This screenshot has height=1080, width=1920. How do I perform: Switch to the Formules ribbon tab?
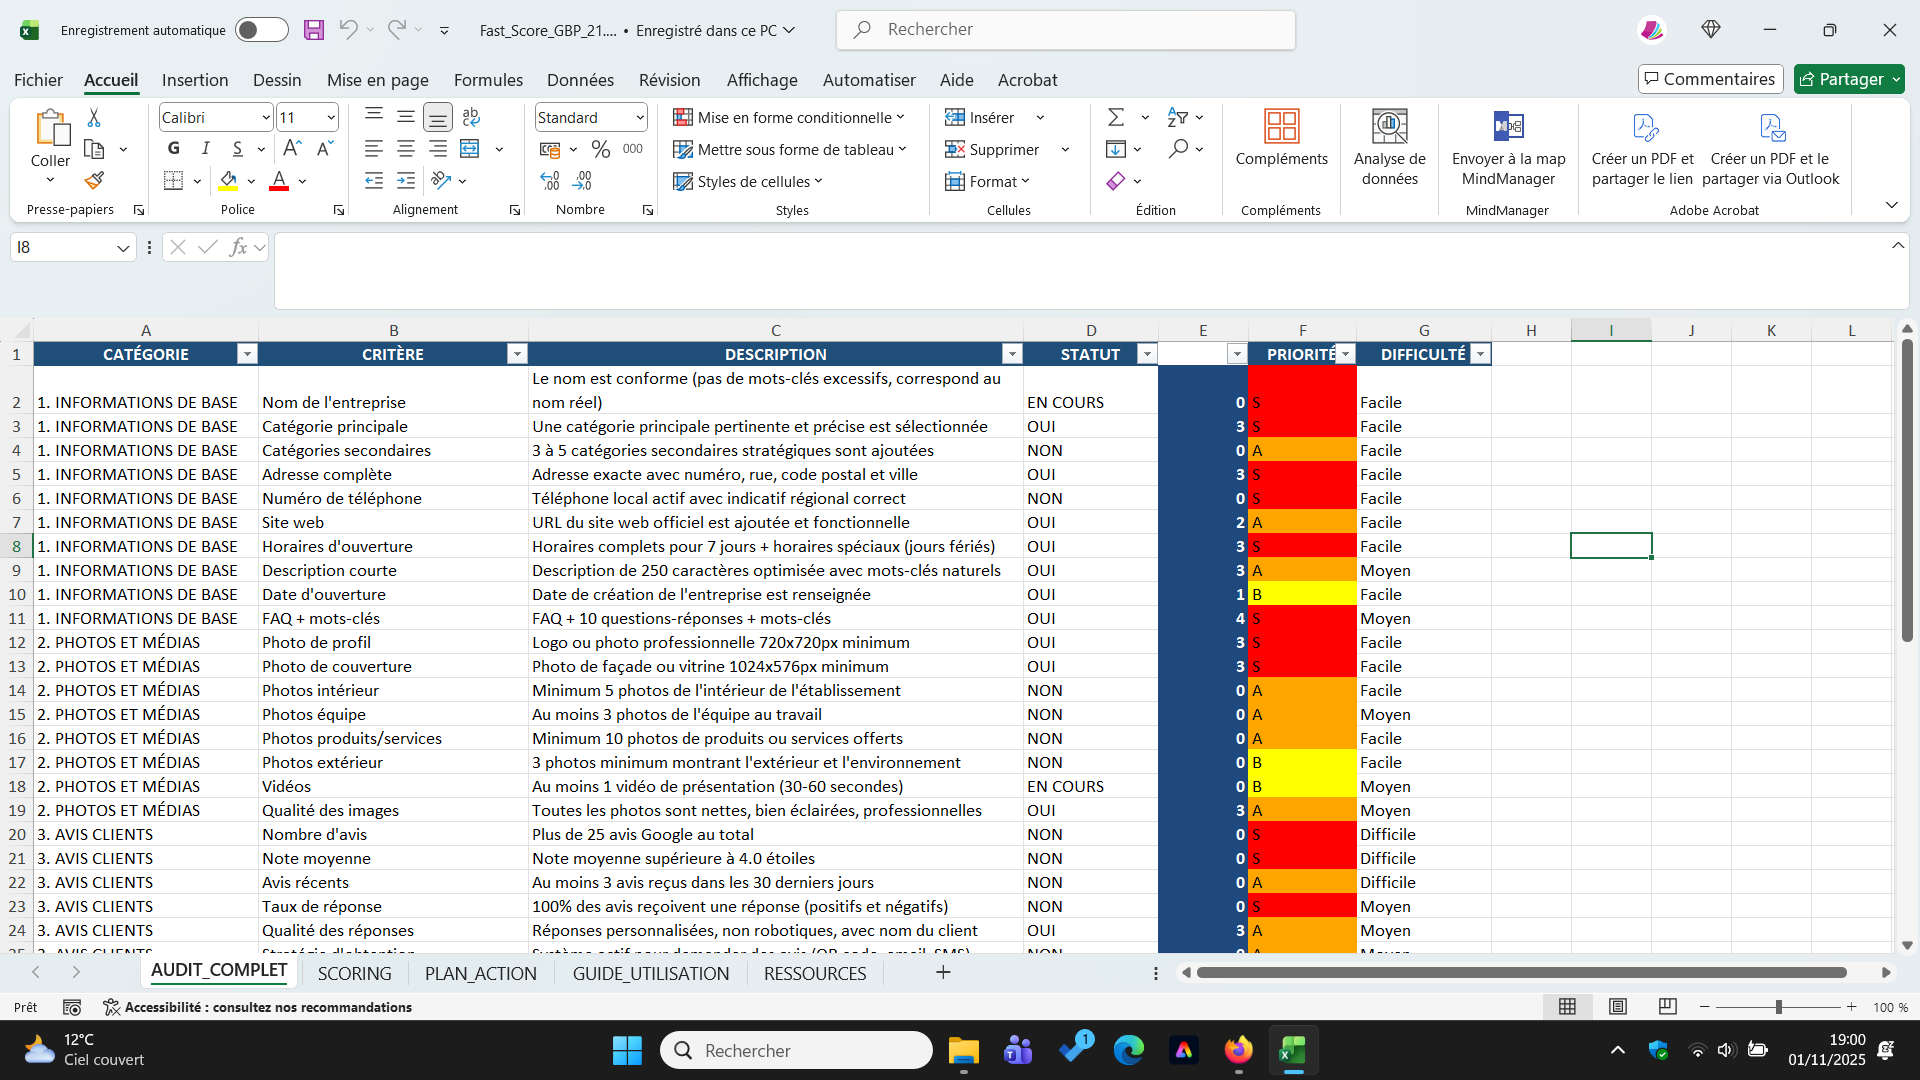488,80
